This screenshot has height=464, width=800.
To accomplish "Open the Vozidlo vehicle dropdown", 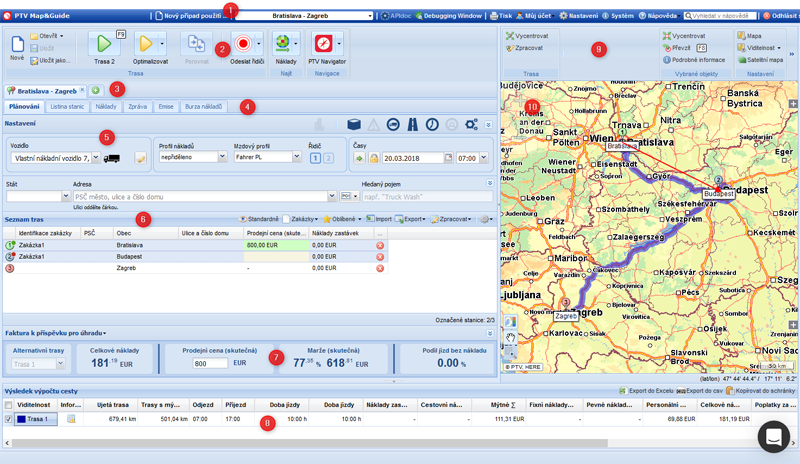I will tap(95, 158).
